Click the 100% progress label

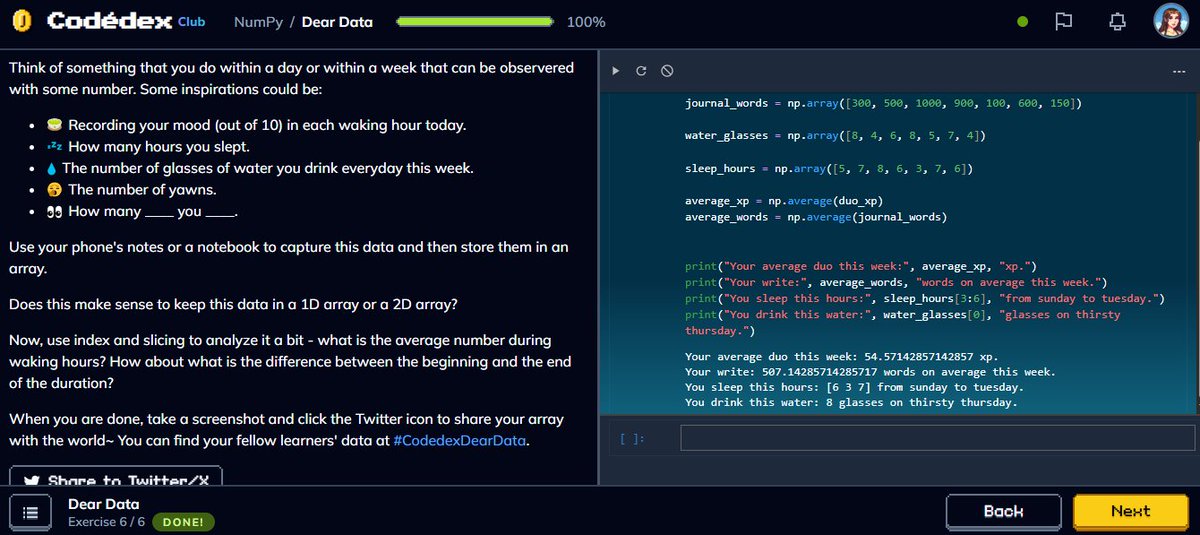click(586, 21)
